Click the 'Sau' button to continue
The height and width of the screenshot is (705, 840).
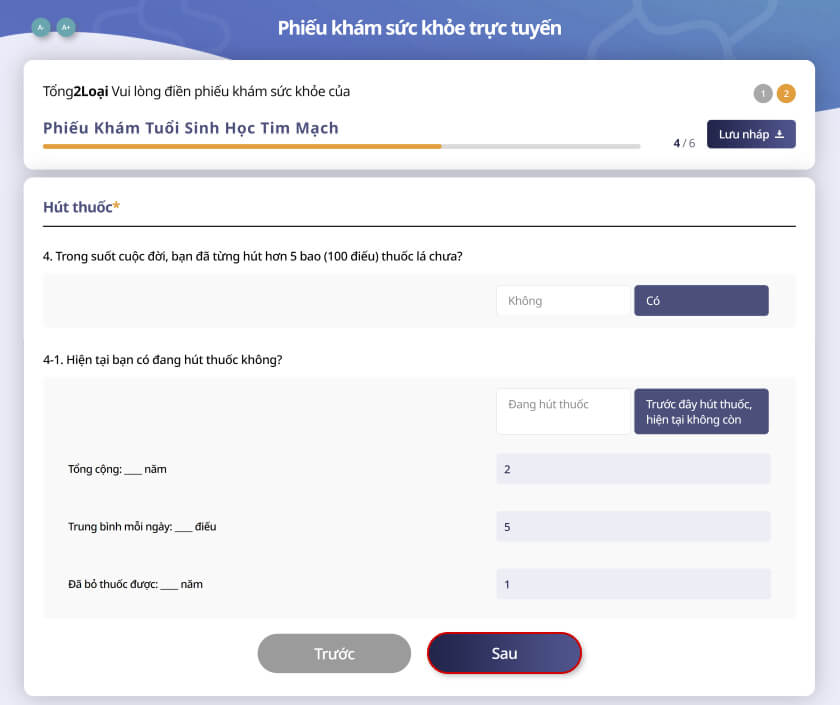click(504, 653)
